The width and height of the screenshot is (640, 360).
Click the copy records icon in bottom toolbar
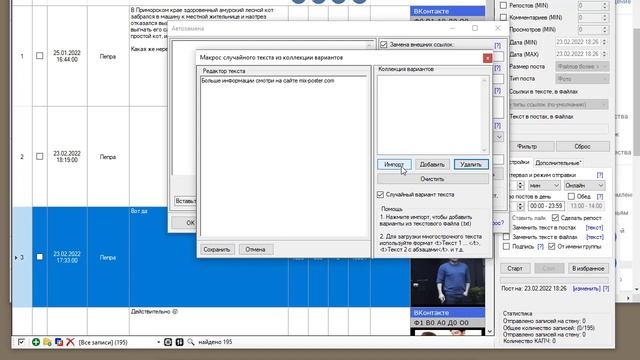click(x=59, y=342)
